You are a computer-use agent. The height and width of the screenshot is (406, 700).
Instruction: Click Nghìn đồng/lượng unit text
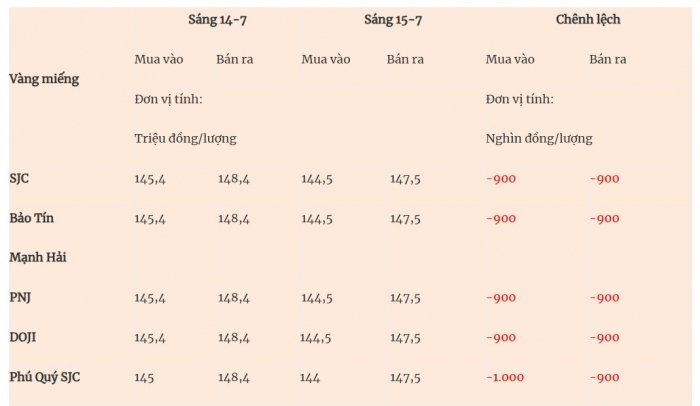click(x=539, y=138)
